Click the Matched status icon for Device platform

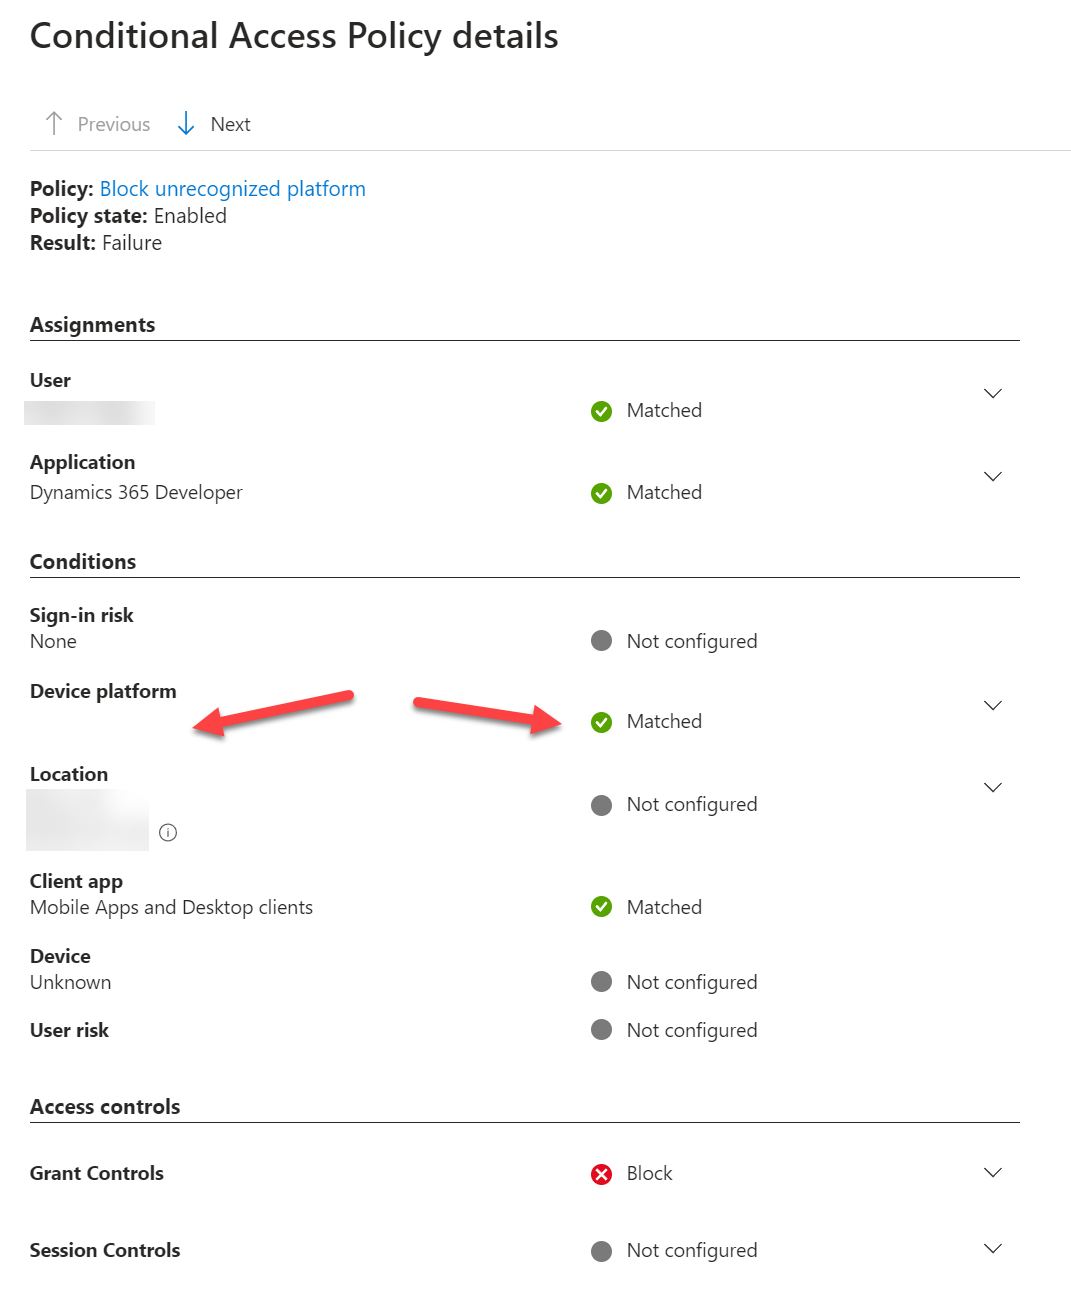coord(601,721)
